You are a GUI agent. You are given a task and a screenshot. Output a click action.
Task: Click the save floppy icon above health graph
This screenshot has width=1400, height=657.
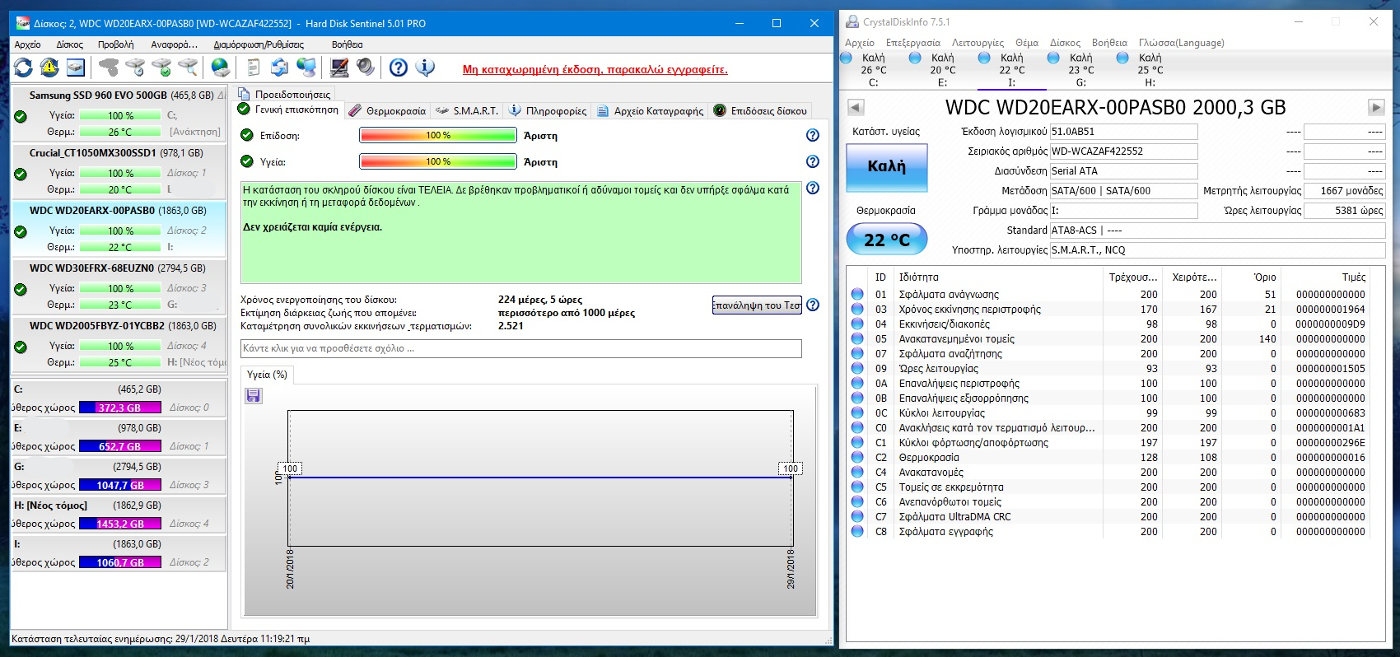coord(253,397)
